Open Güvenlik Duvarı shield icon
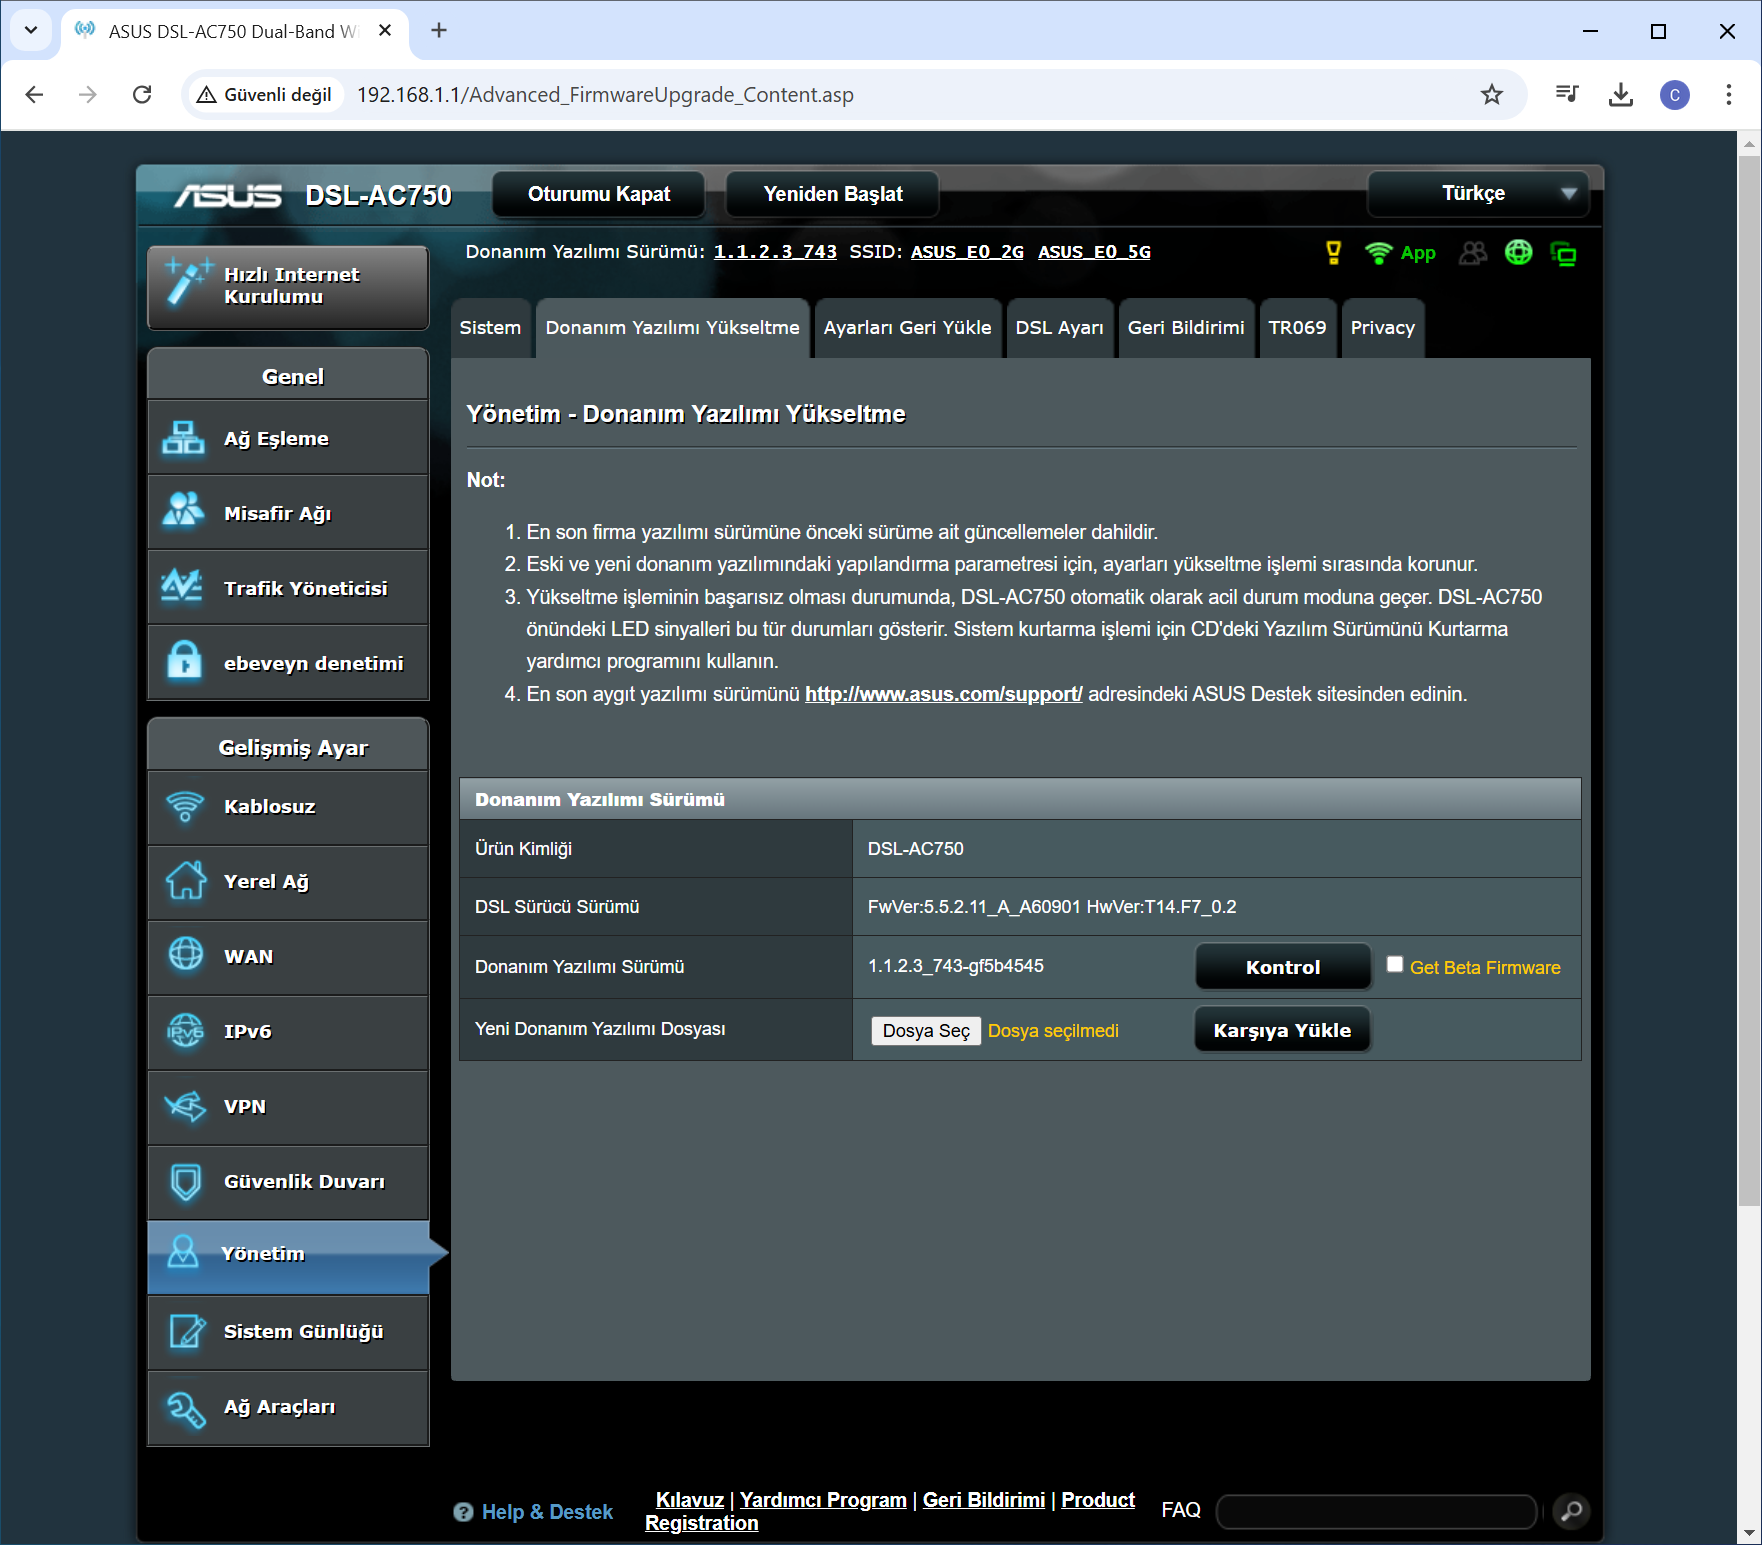The image size is (1762, 1545). [185, 1181]
